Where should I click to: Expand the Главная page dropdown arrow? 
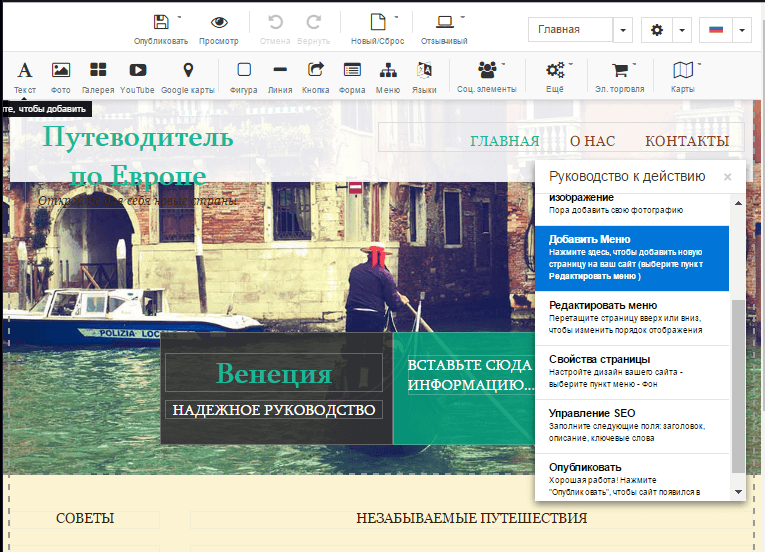coord(623,30)
